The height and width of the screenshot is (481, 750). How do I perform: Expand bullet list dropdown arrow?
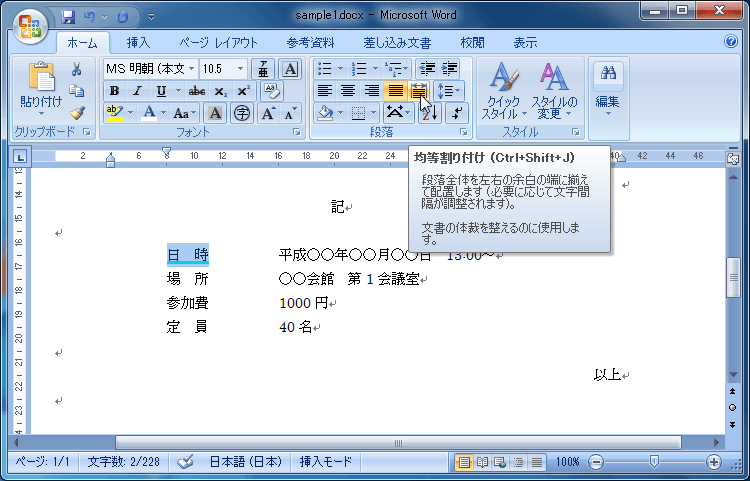click(340, 69)
